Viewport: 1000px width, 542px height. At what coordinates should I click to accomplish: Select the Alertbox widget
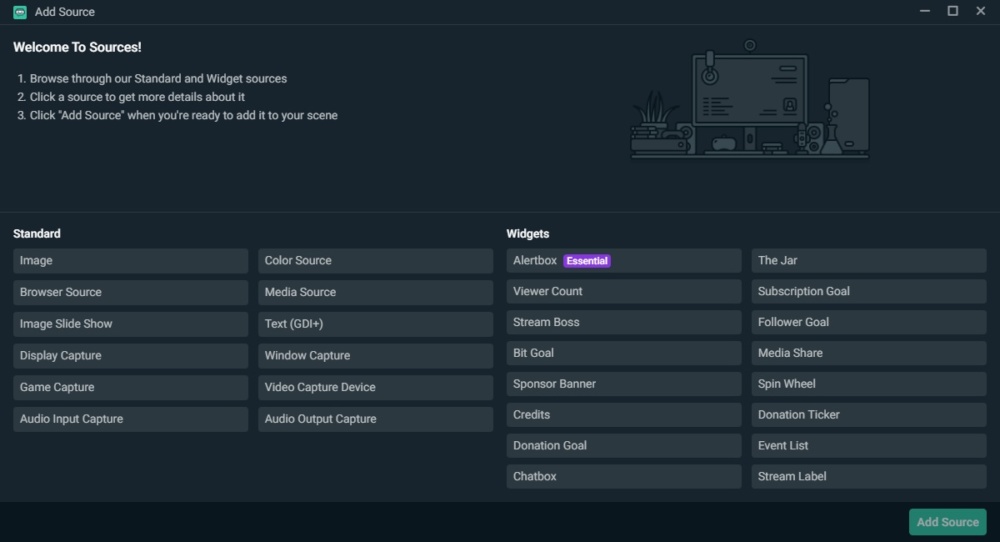(623, 261)
